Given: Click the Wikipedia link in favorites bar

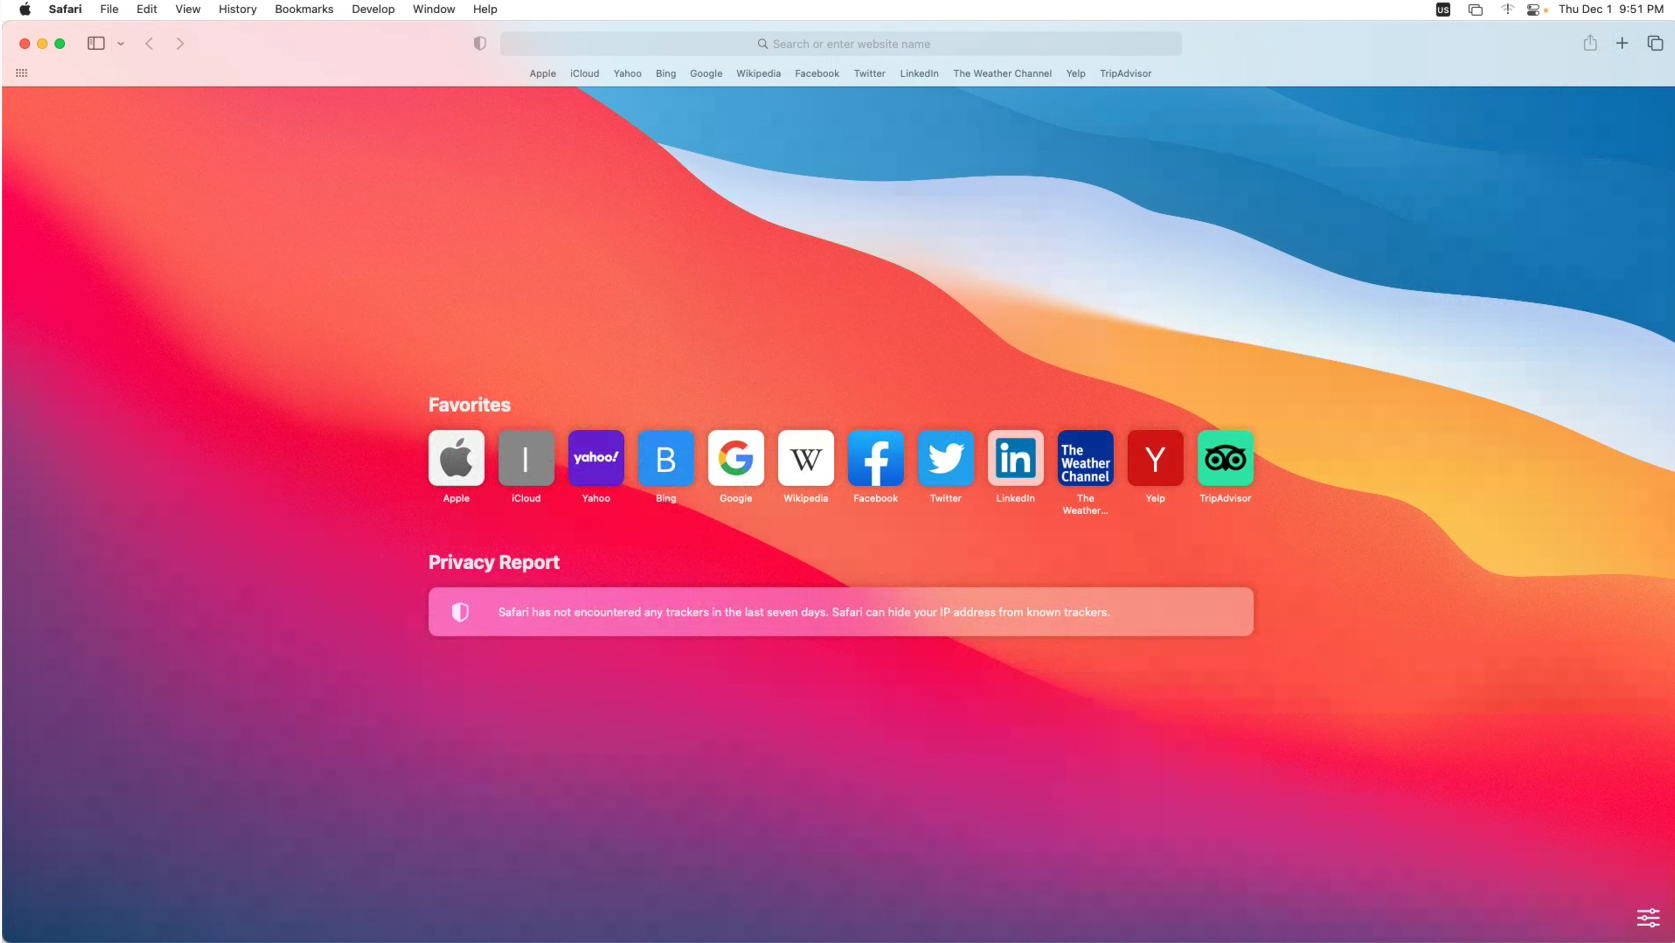Looking at the screenshot, I should 759,73.
